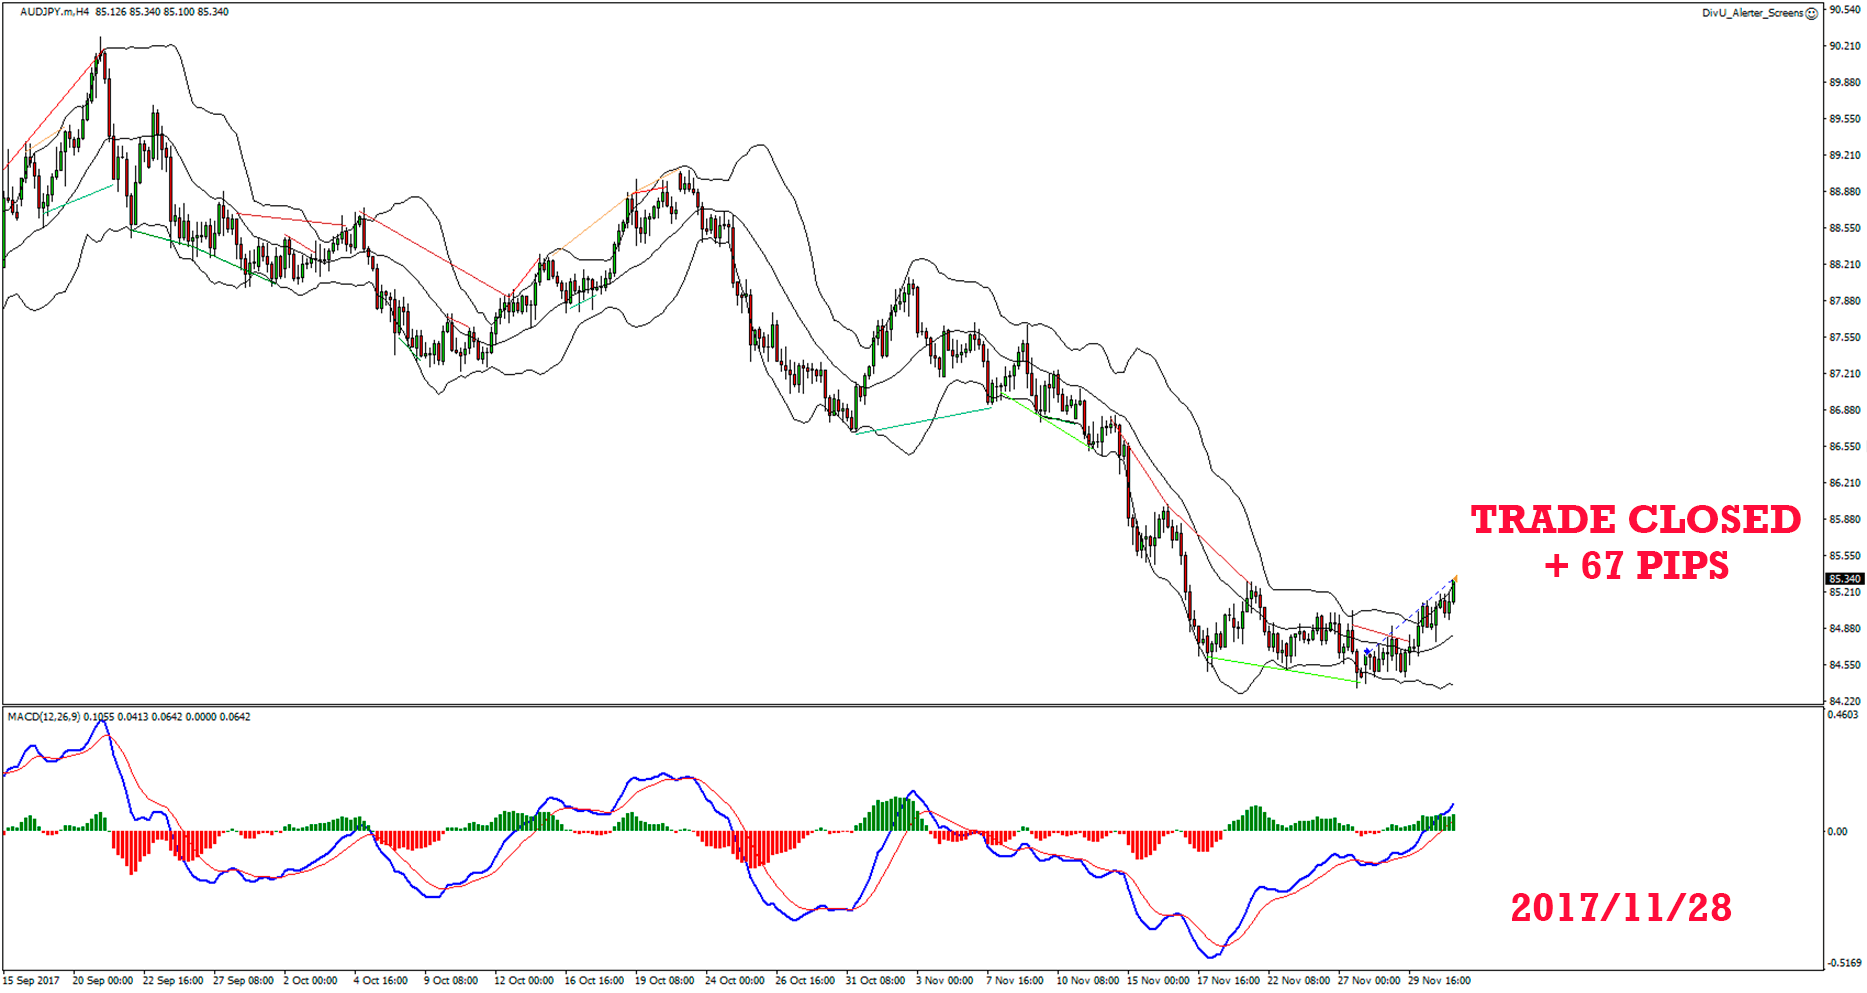Click the MACD -0.5169 scale label
Viewport: 1867px width, 993px height.
pyautogui.click(x=1844, y=963)
